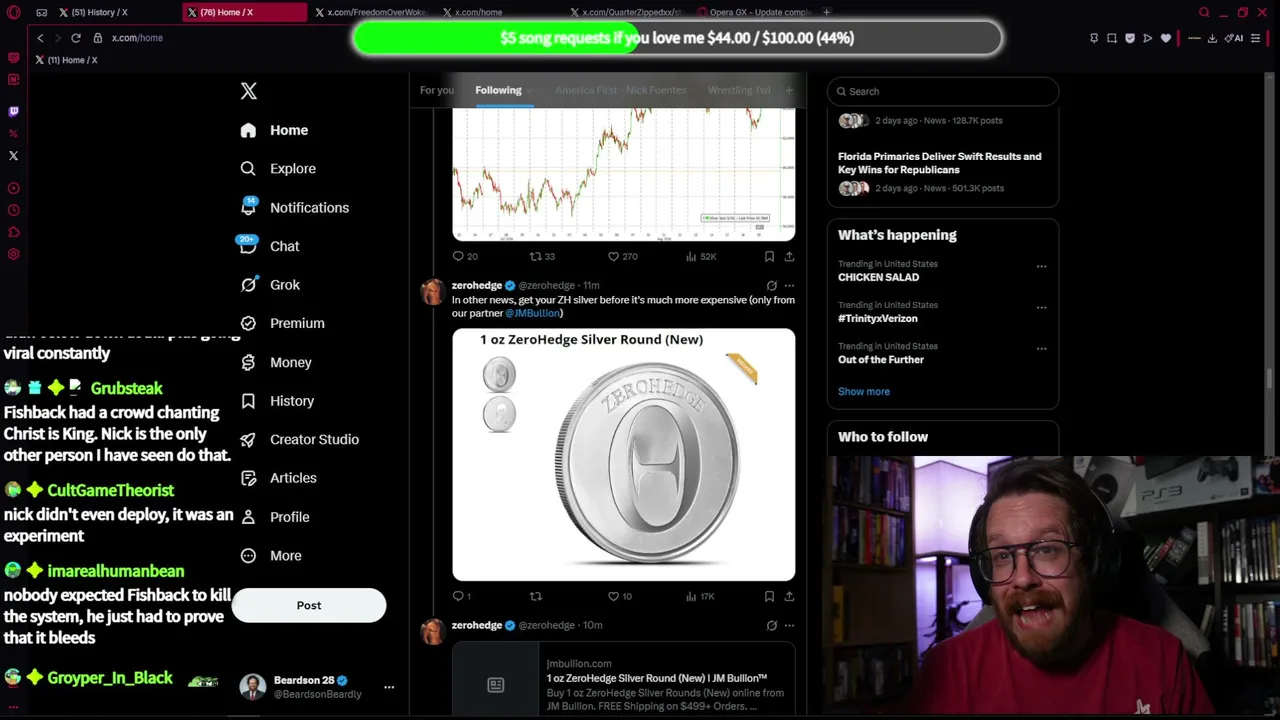Switch to the x.com/FreedomOverWoke browser tab

[370, 12]
